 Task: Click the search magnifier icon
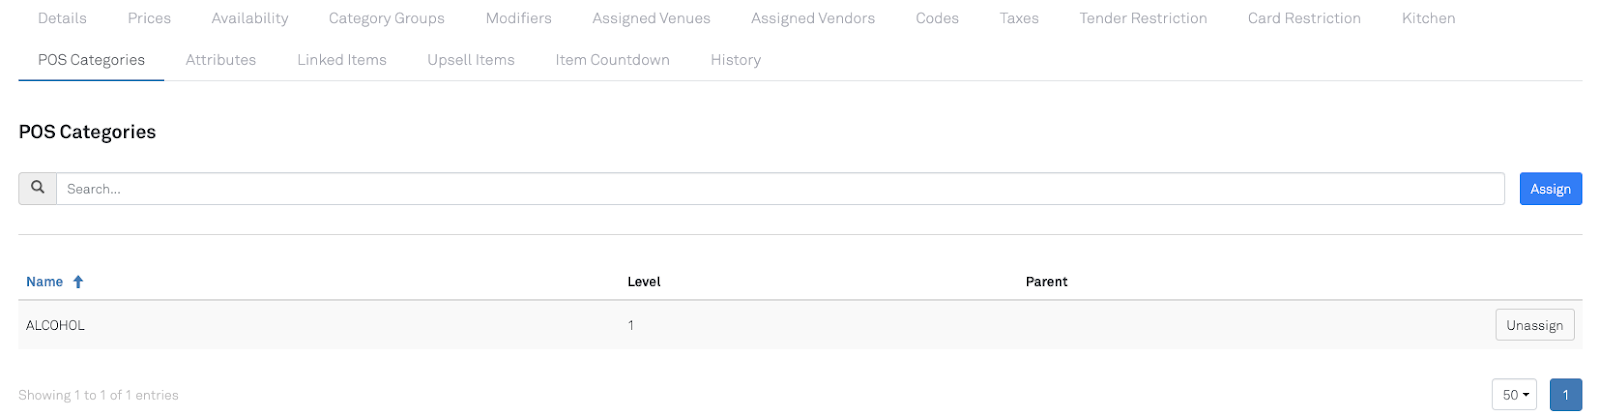(x=37, y=188)
